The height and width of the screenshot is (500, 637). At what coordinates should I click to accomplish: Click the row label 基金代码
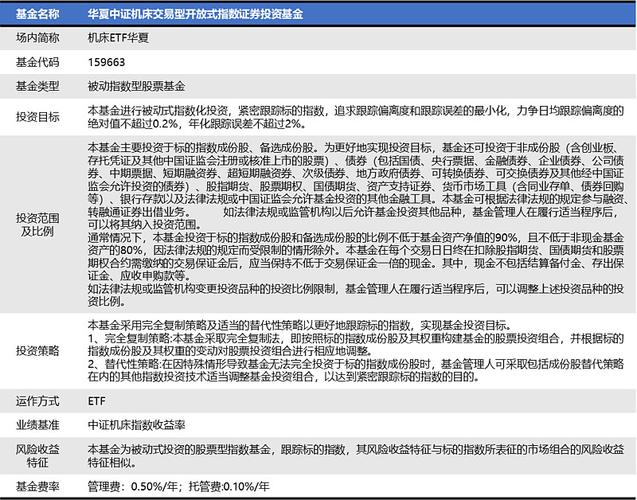point(37,62)
